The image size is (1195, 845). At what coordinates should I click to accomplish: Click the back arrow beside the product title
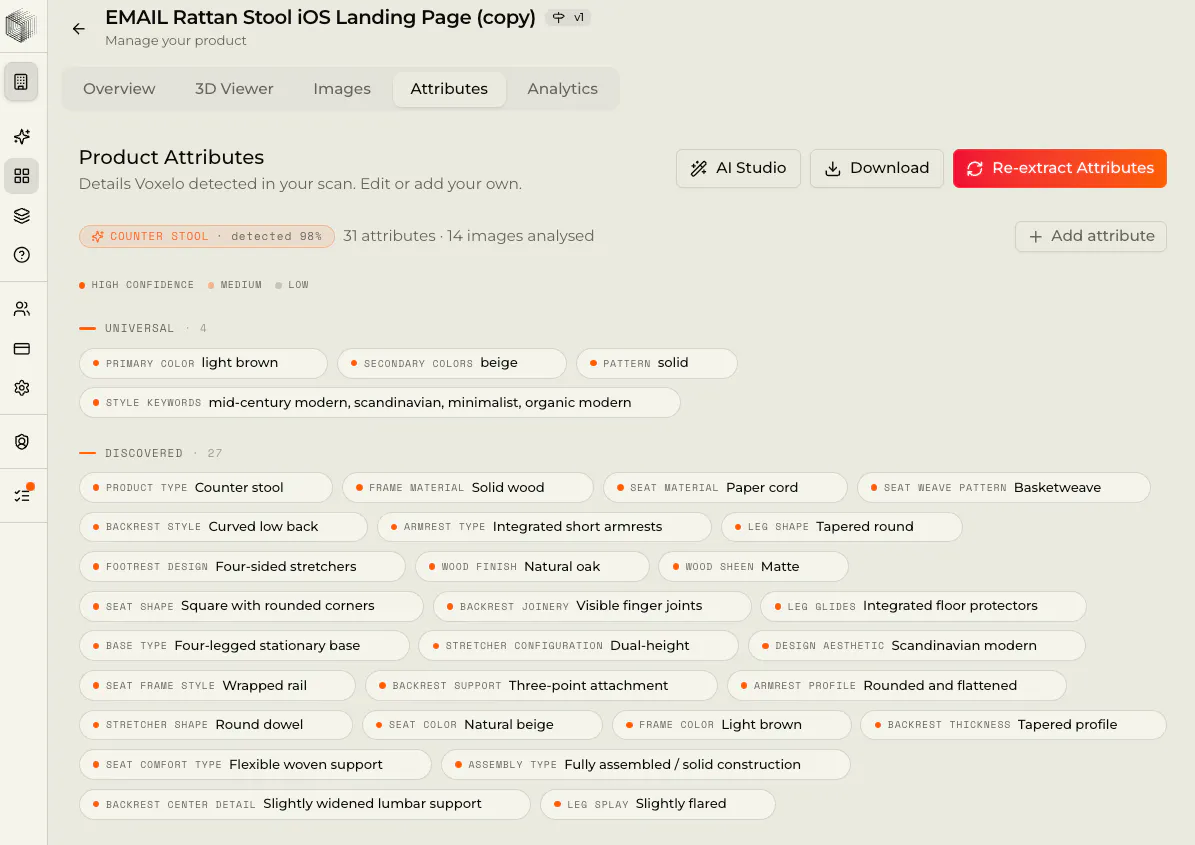78,29
